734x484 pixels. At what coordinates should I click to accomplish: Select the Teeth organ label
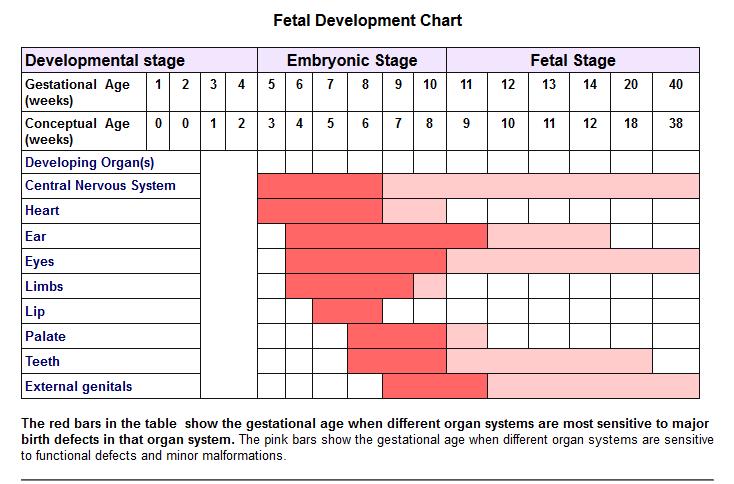(x=42, y=362)
